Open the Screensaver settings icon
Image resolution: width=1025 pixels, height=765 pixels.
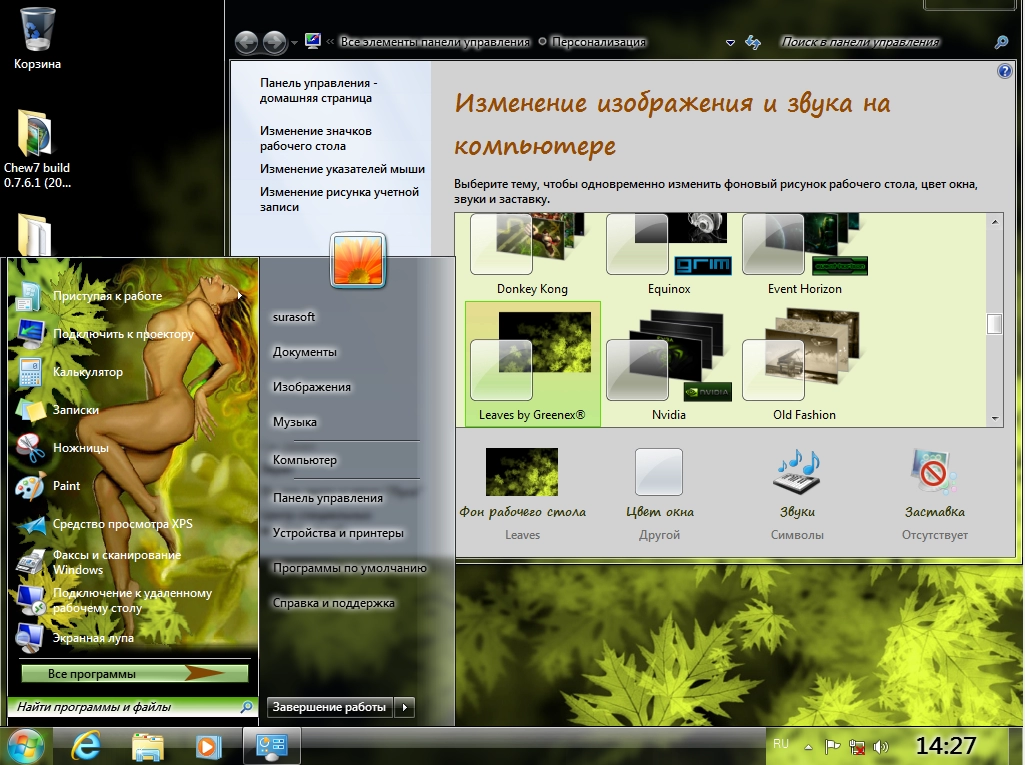click(x=934, y=472)
